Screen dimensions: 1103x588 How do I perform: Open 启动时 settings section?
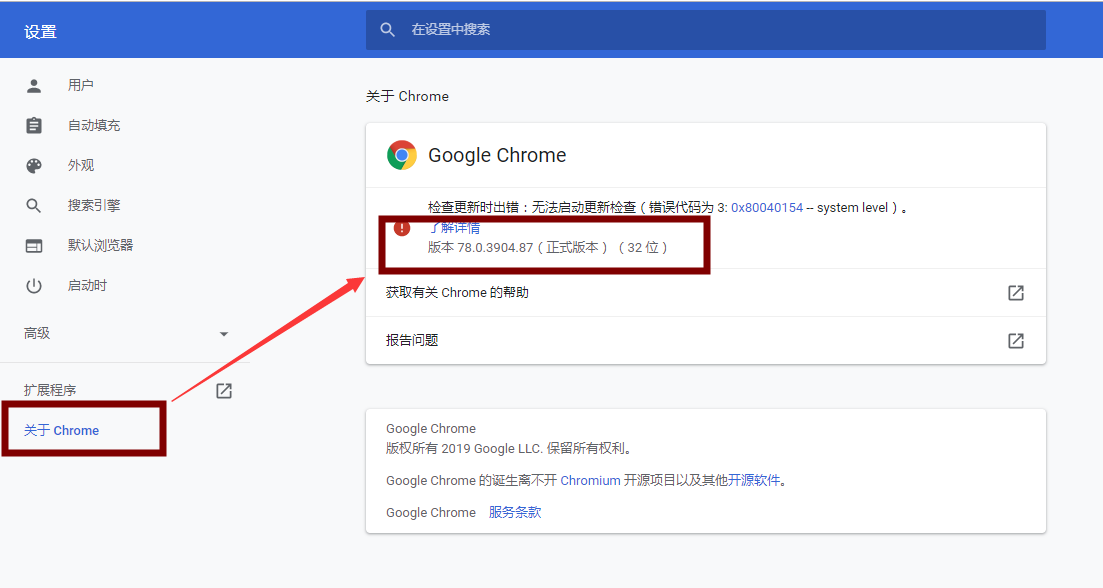tap(87, 286)
